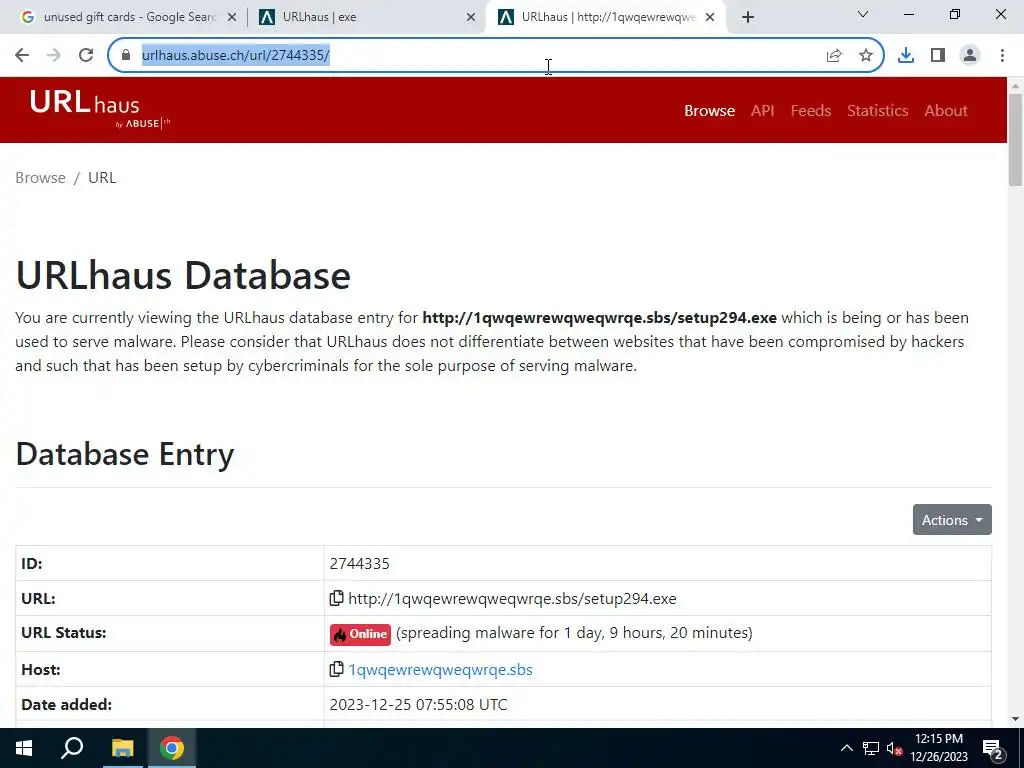Click the red Online status badge
The height and width of the screenshot is (768, 1024).
tap(360, 634)
